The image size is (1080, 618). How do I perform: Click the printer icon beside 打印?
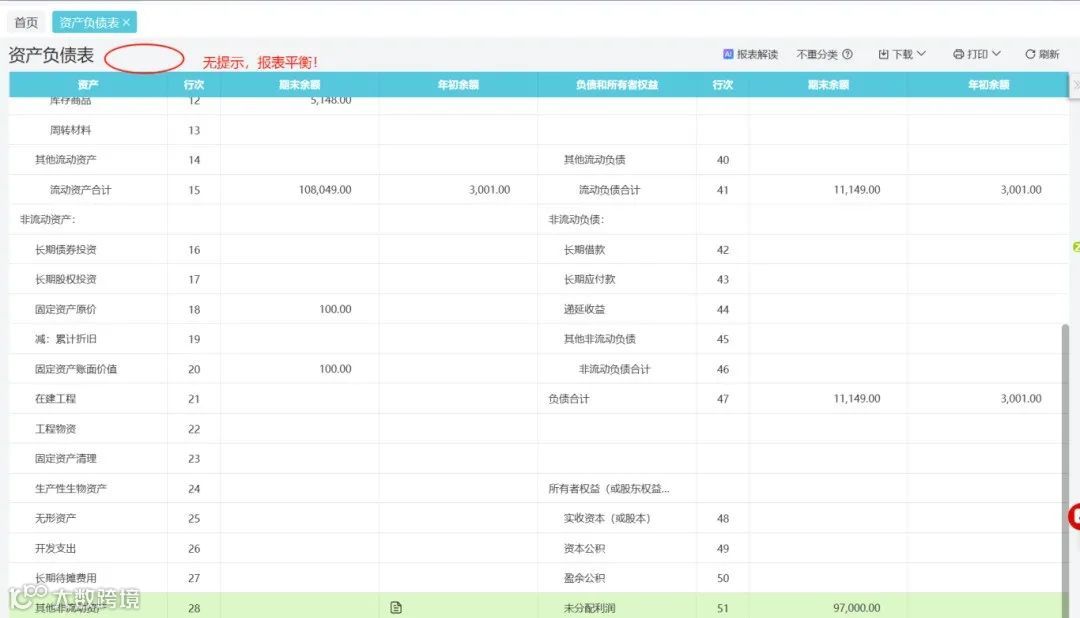pos(959,54)
